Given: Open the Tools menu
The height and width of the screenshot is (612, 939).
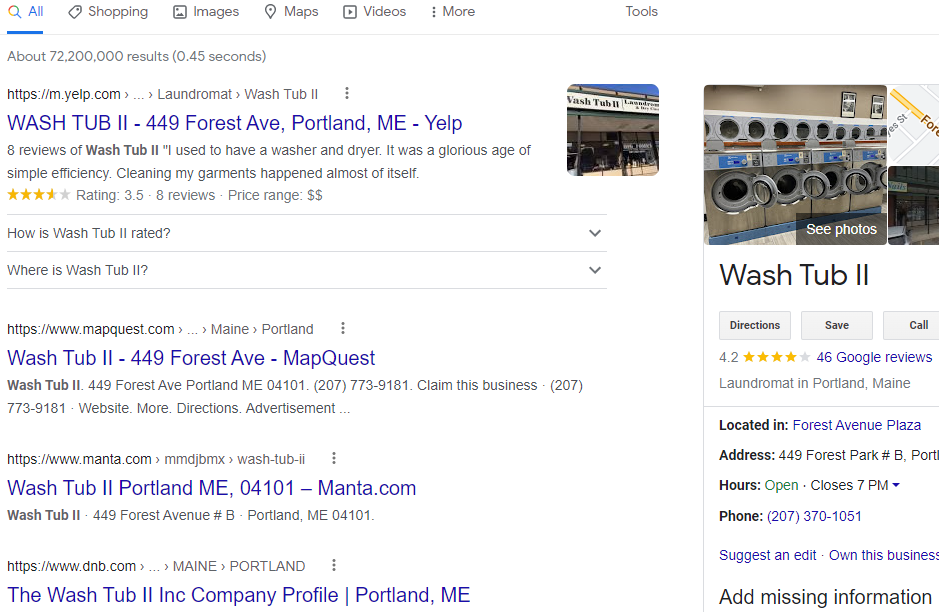Looking at the screenshot, I should [x=641, y=12].
